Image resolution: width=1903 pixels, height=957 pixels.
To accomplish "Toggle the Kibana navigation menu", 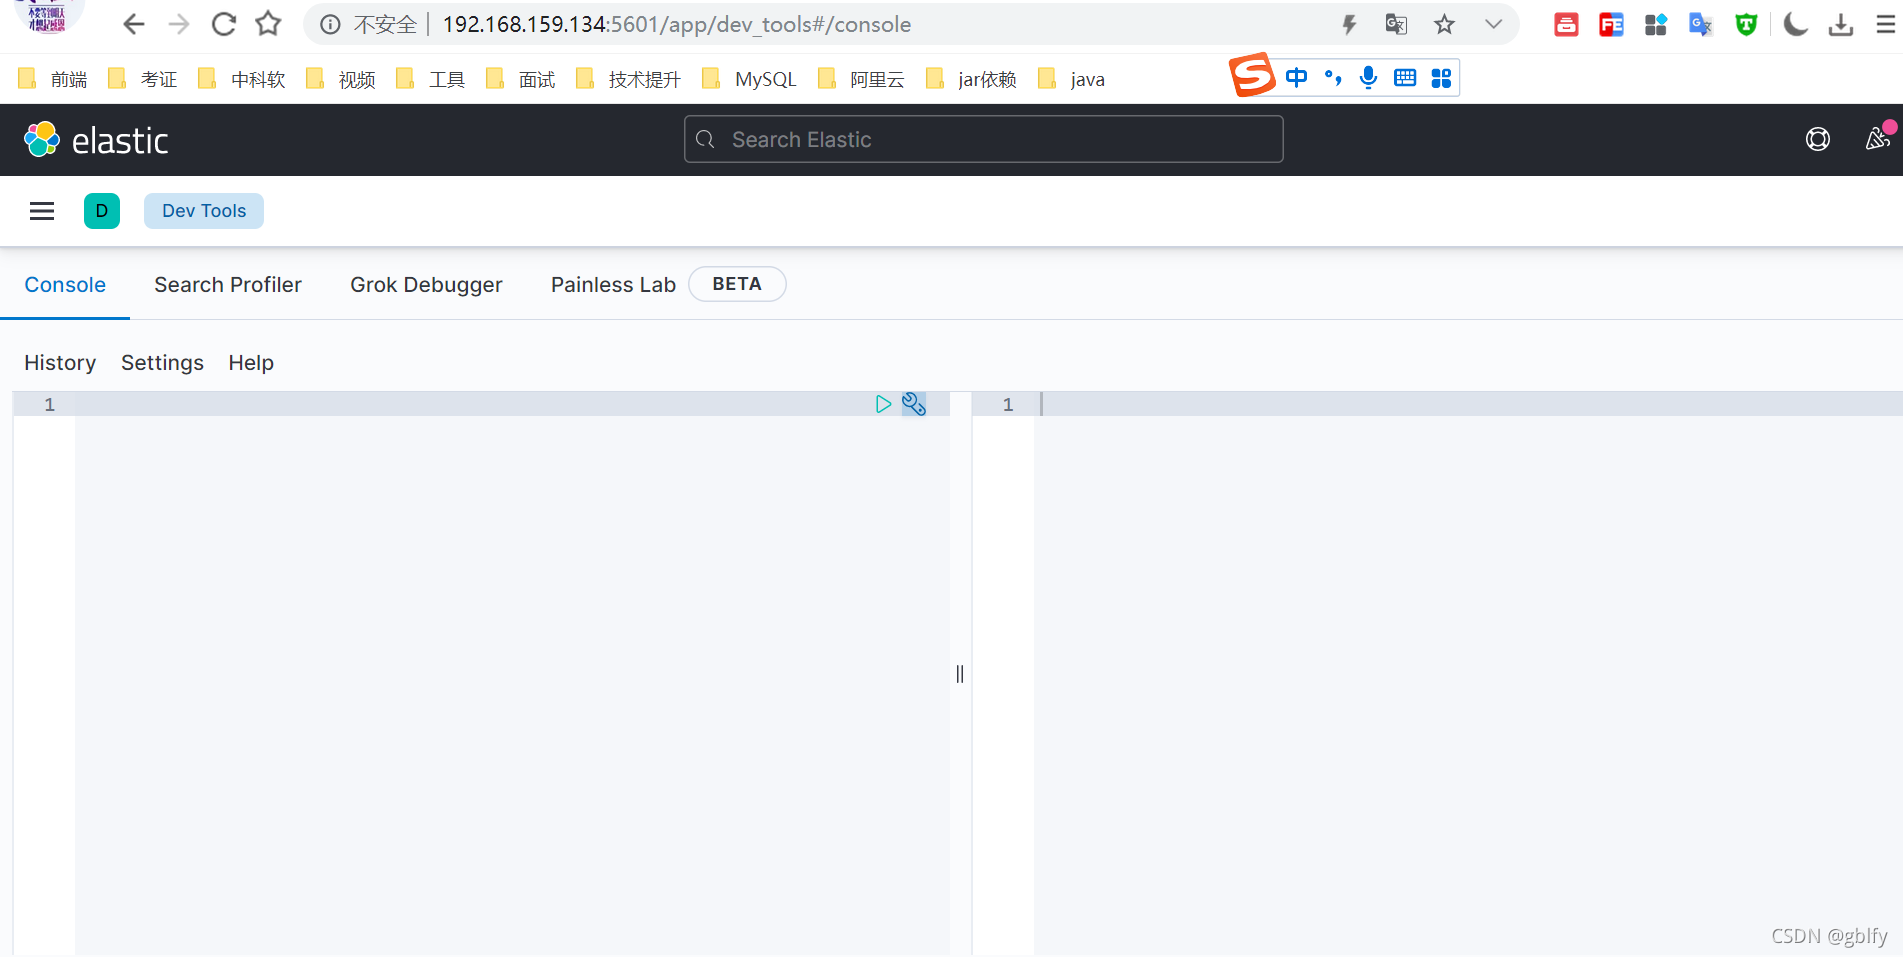I will [42, 211].
